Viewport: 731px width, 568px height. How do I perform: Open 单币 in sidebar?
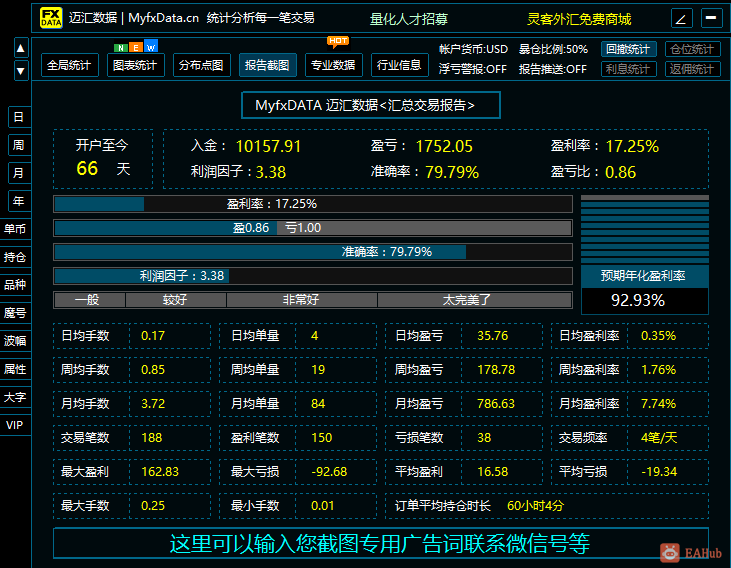tap(15, 229)
